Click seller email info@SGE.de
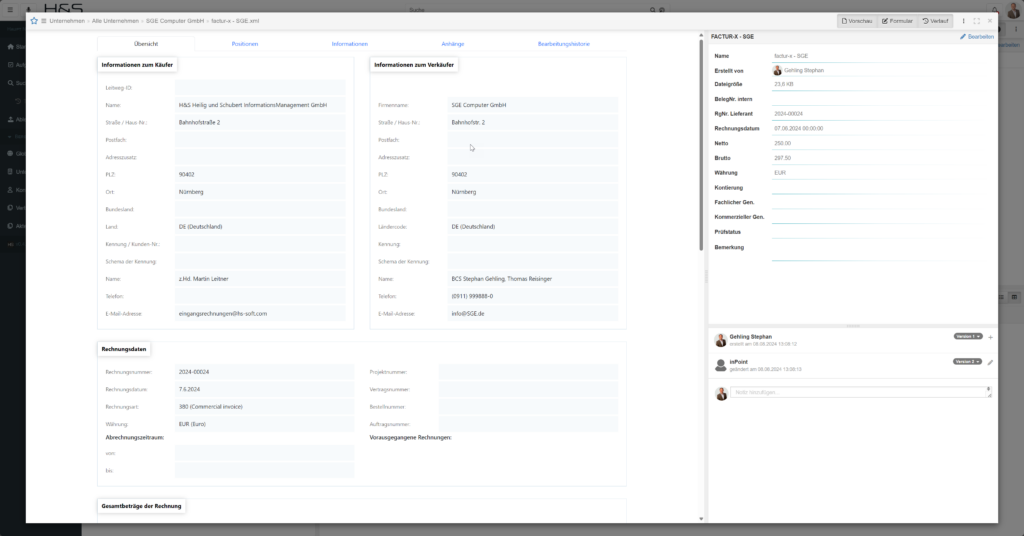Image resolution: width=1024 pixels, height=536 pixels. pos(532,313)
